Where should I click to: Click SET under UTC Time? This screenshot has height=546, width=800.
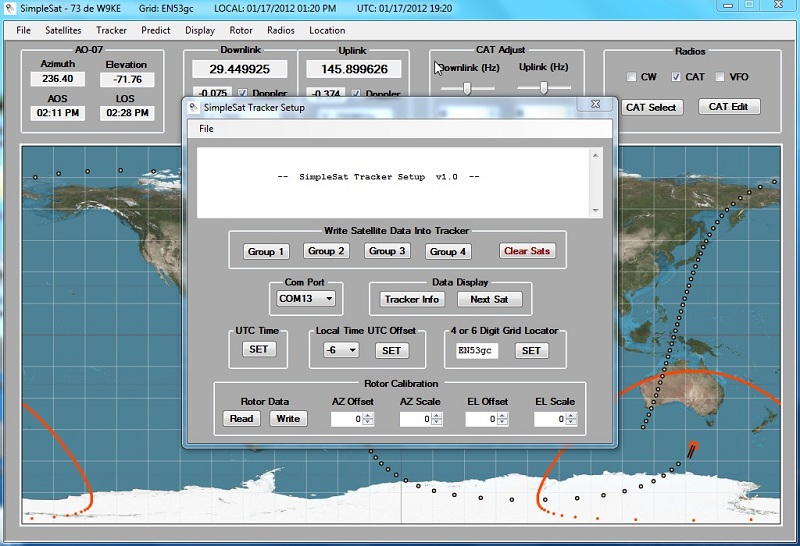pyautogui.click(x=259, y=349)
